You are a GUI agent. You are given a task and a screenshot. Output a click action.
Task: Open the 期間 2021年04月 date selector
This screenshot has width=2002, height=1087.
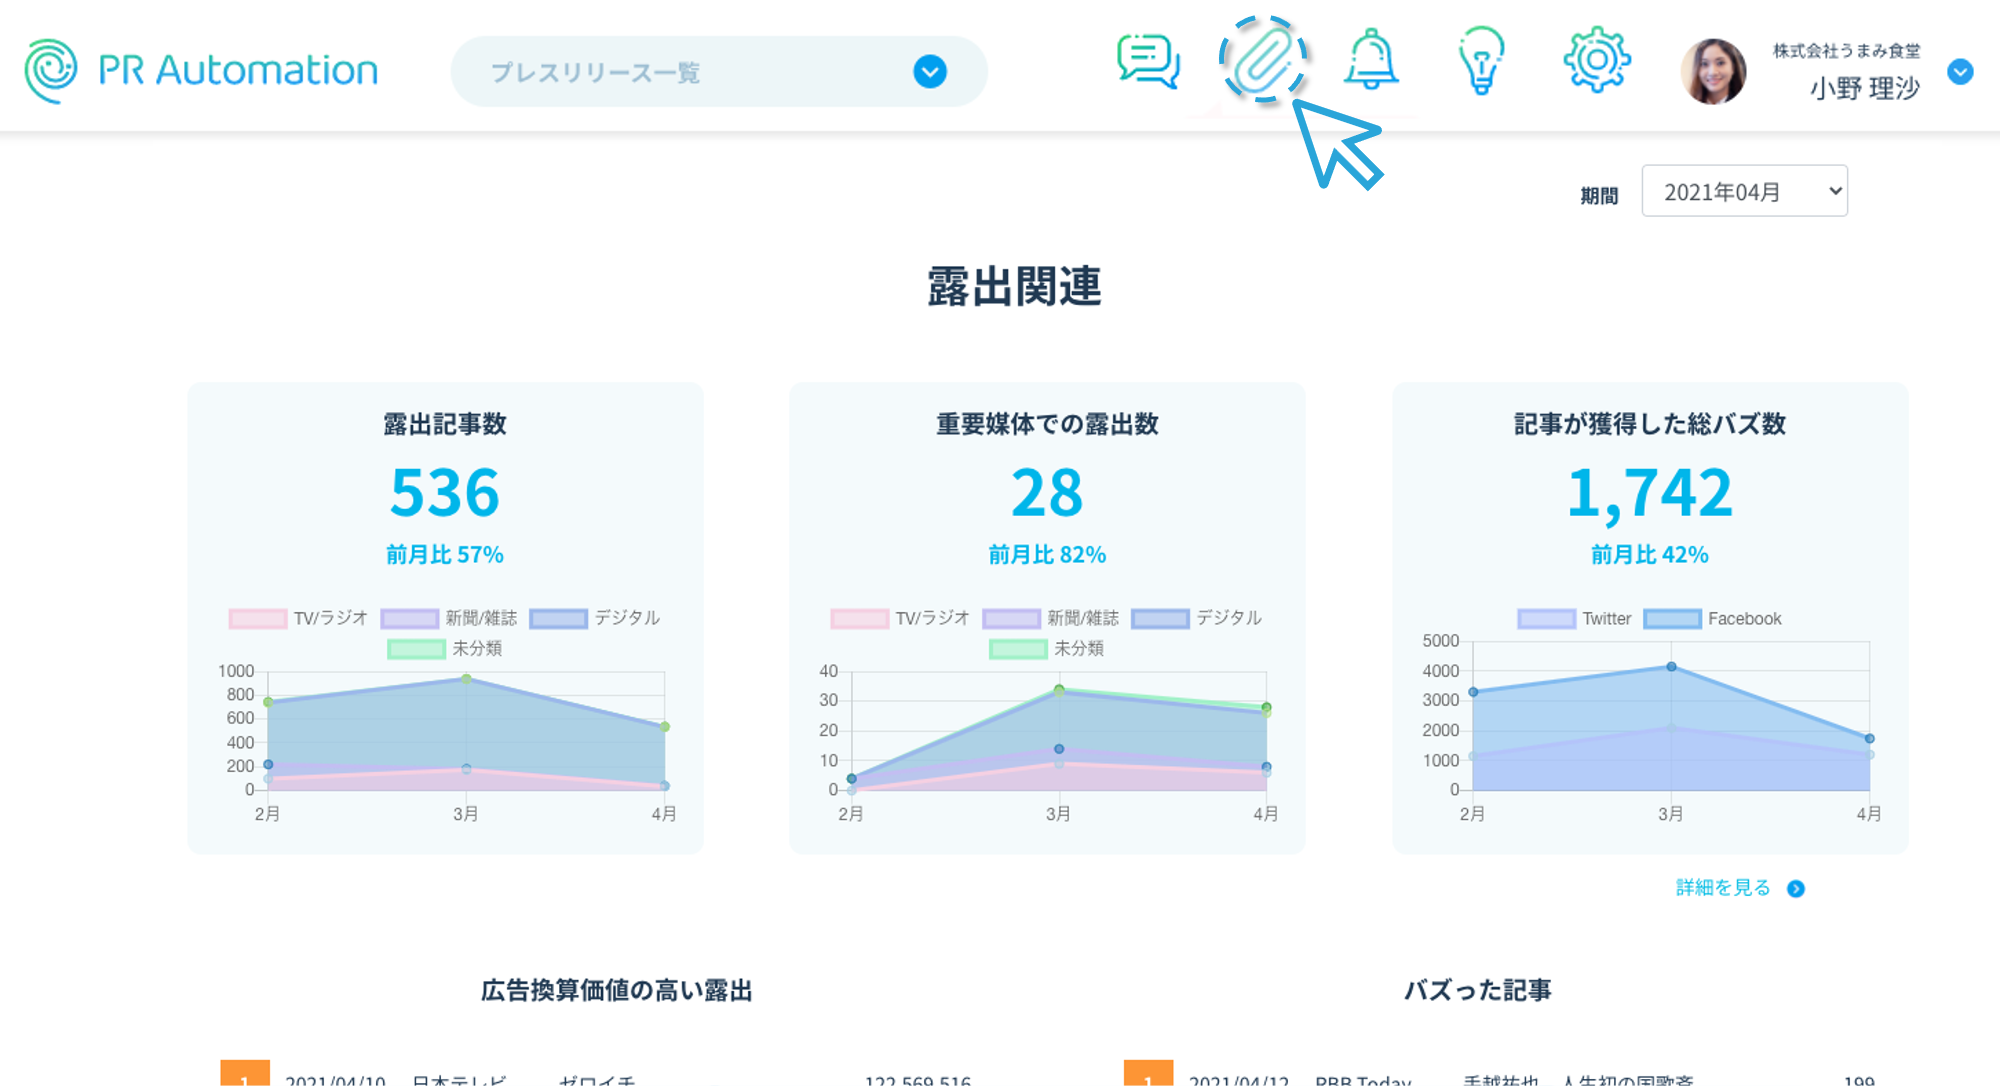click(x=1744, y=191)
